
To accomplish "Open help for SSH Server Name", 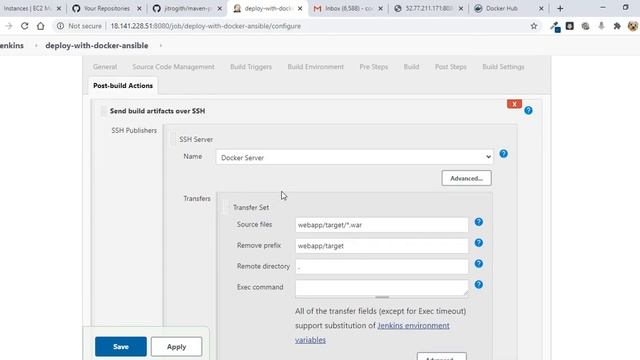I will (x=503, y=154).
